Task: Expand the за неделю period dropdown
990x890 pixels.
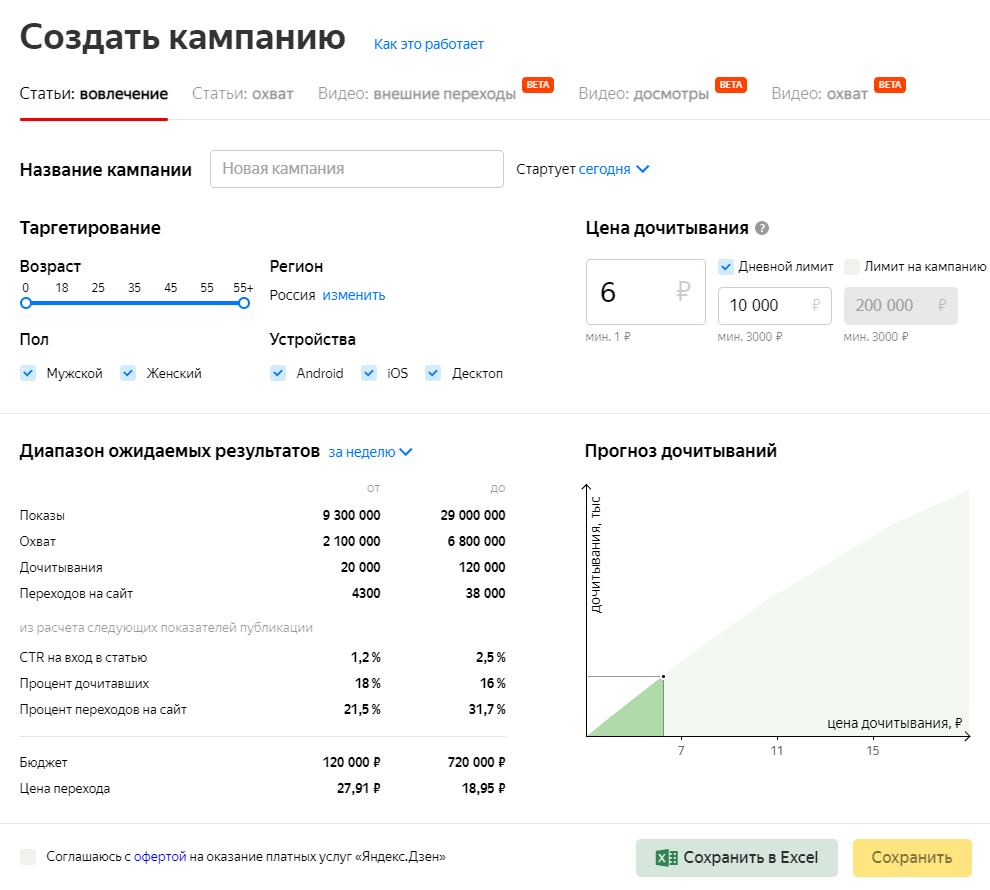Action: click(x=370, y=452)
